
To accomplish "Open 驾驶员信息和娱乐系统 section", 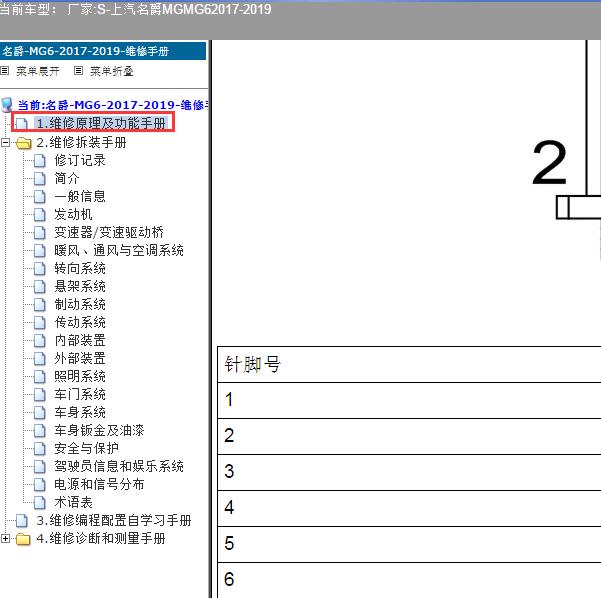I will (x=119, y=467).
